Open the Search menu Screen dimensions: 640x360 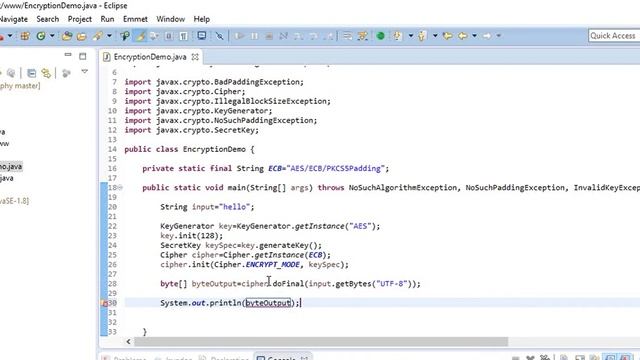(47, 19)
